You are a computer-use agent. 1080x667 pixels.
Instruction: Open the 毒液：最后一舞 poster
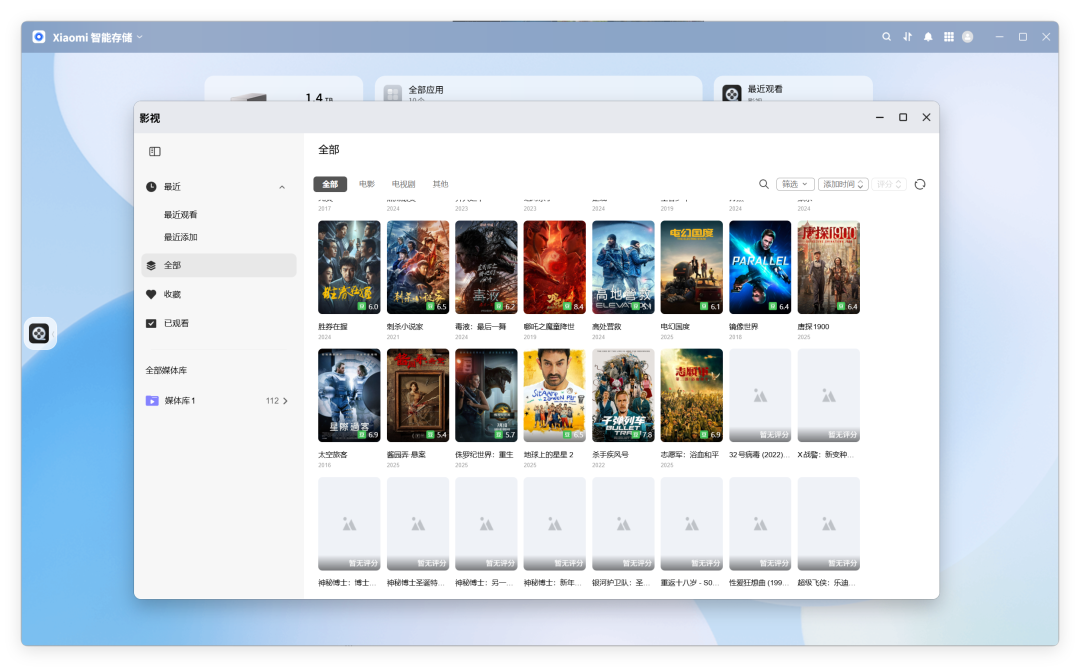[x=486, y=267]
